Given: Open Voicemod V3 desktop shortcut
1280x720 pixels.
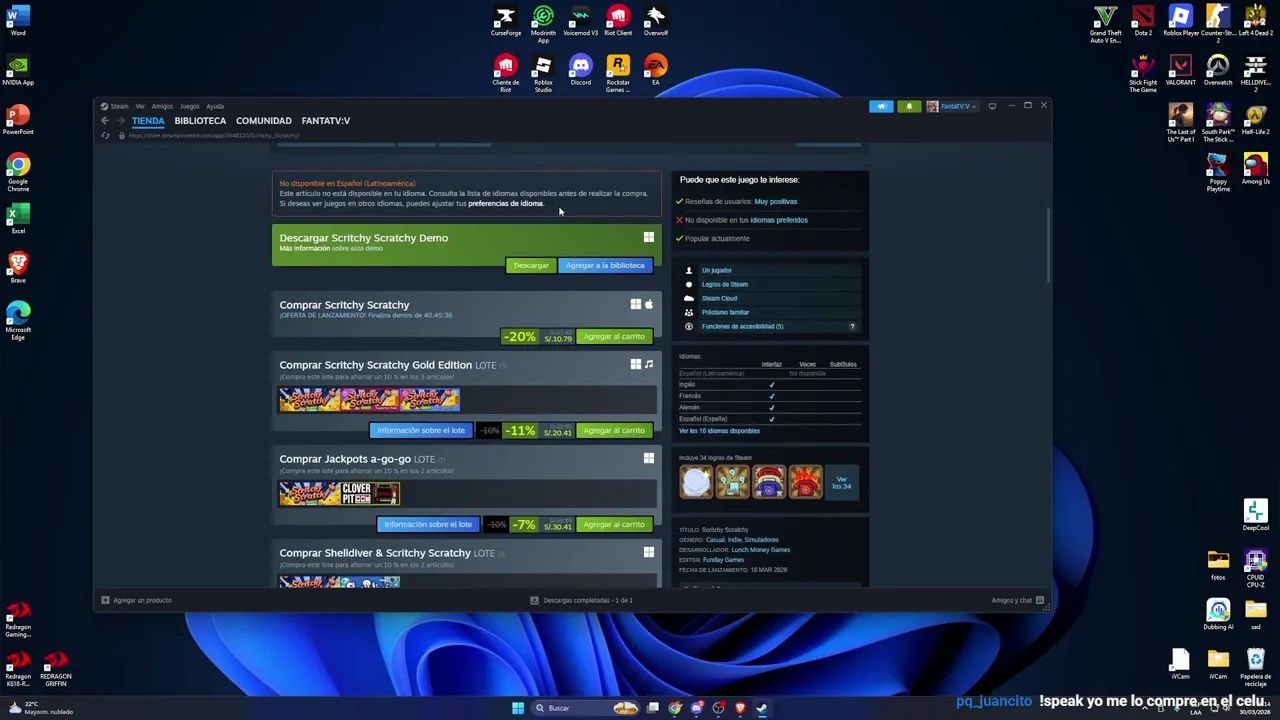Looking at the screenshot, I should pyautogui.click(x=580, y=21).
